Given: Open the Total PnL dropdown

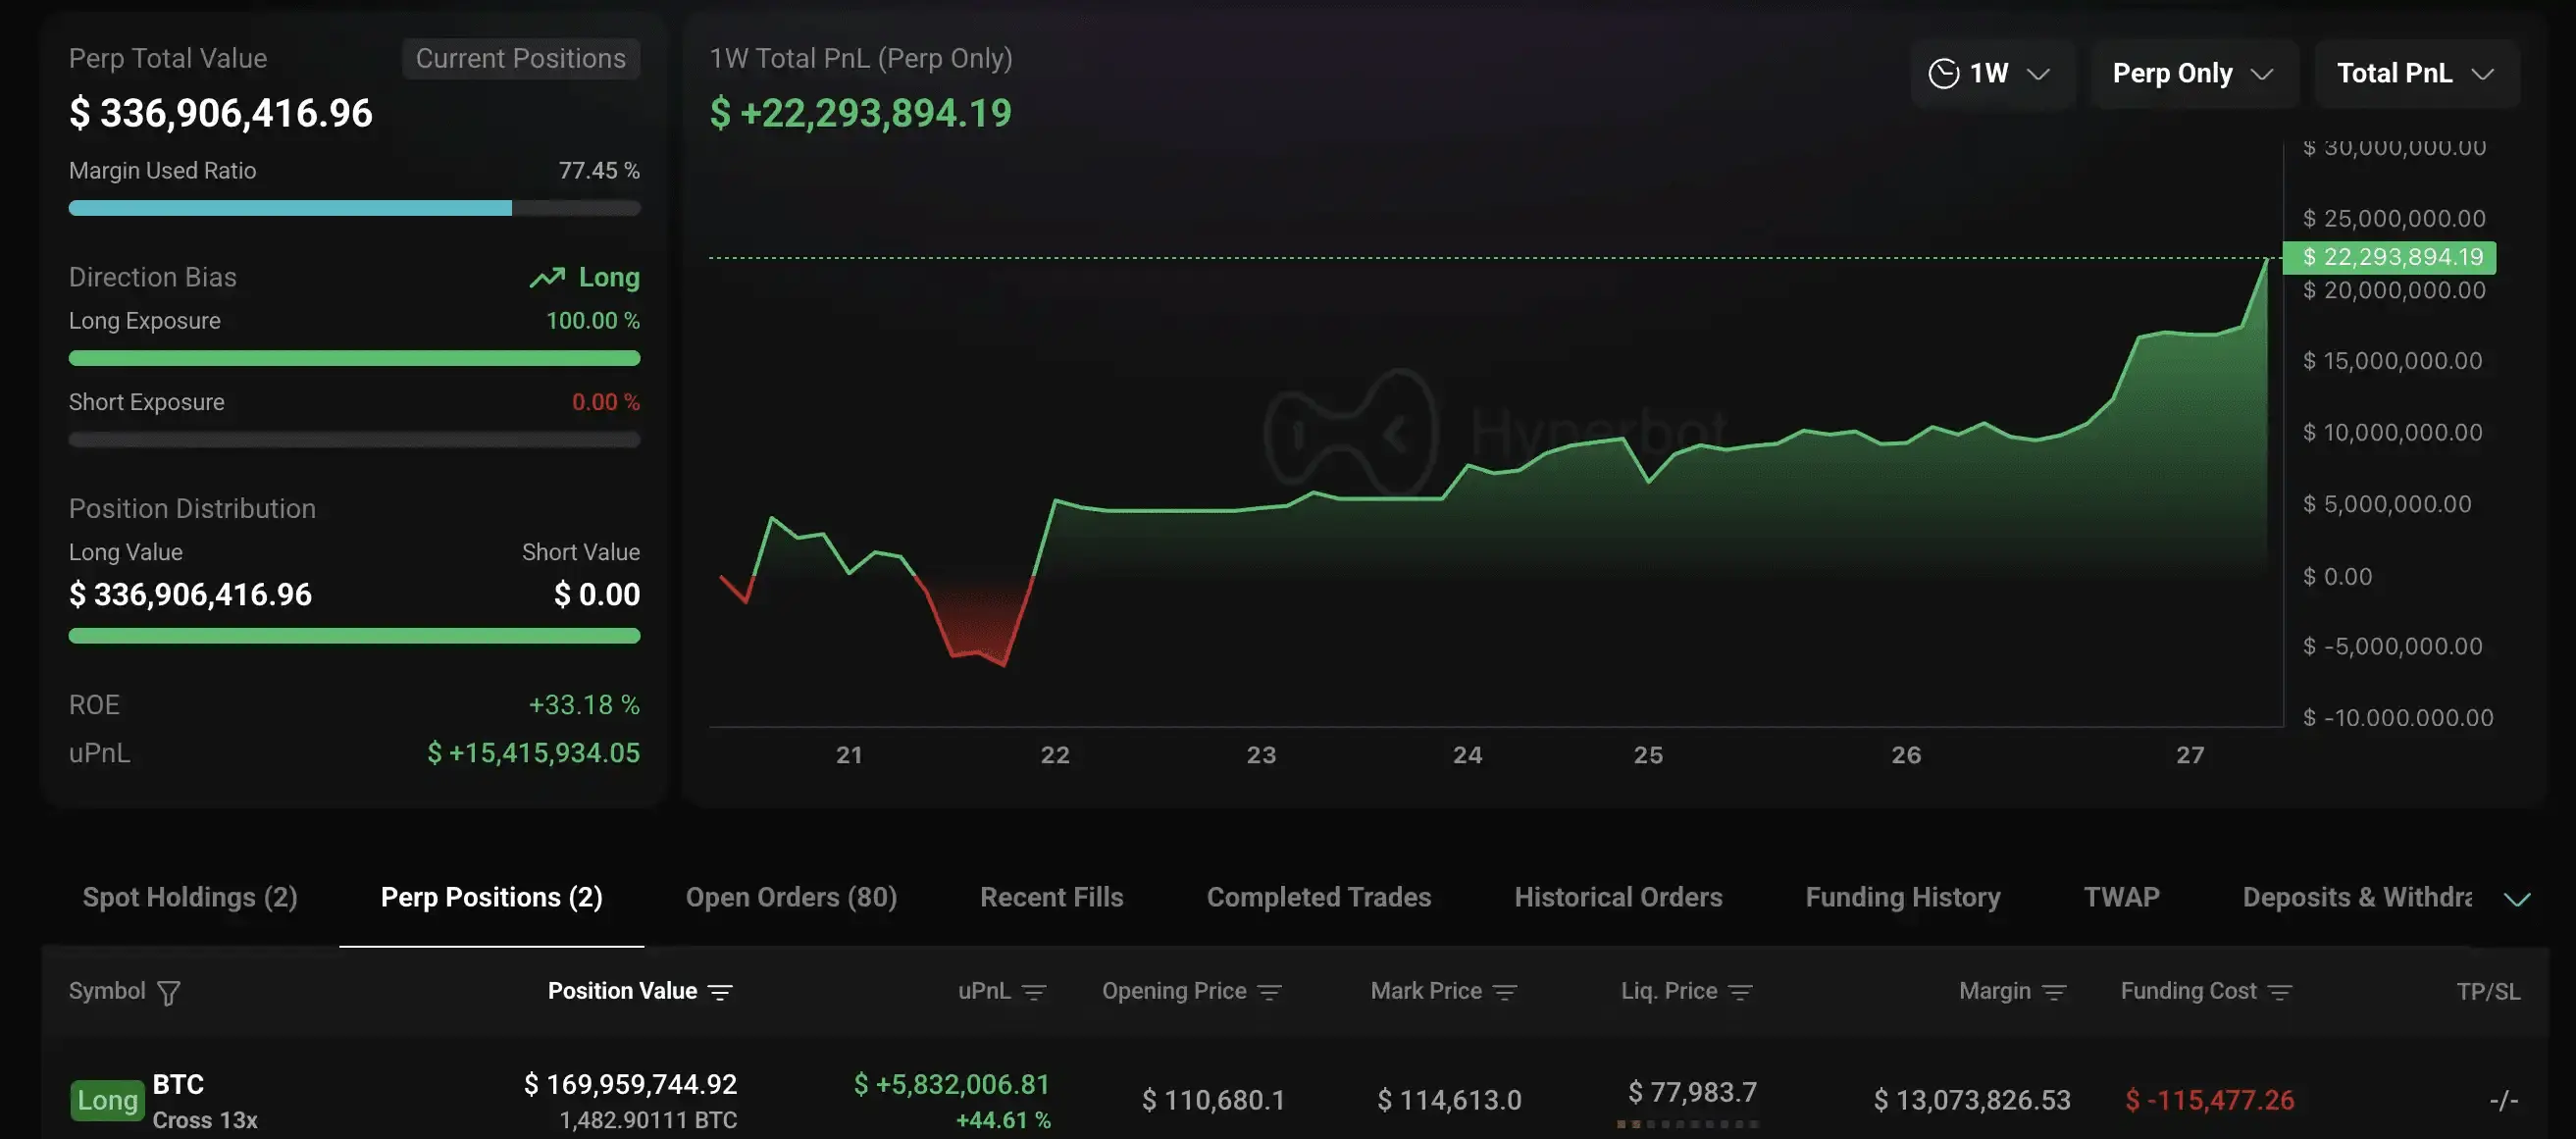Looking at the screenshot, I should click(x=2414, y=74).
